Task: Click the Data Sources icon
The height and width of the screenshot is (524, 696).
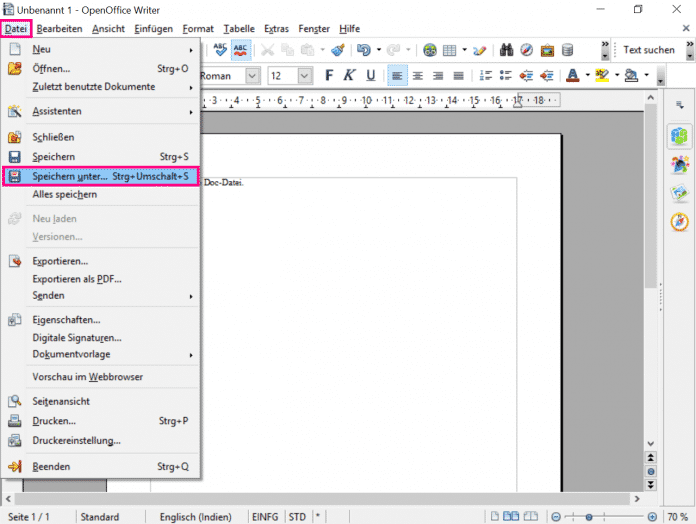Action: coord(567,49)
